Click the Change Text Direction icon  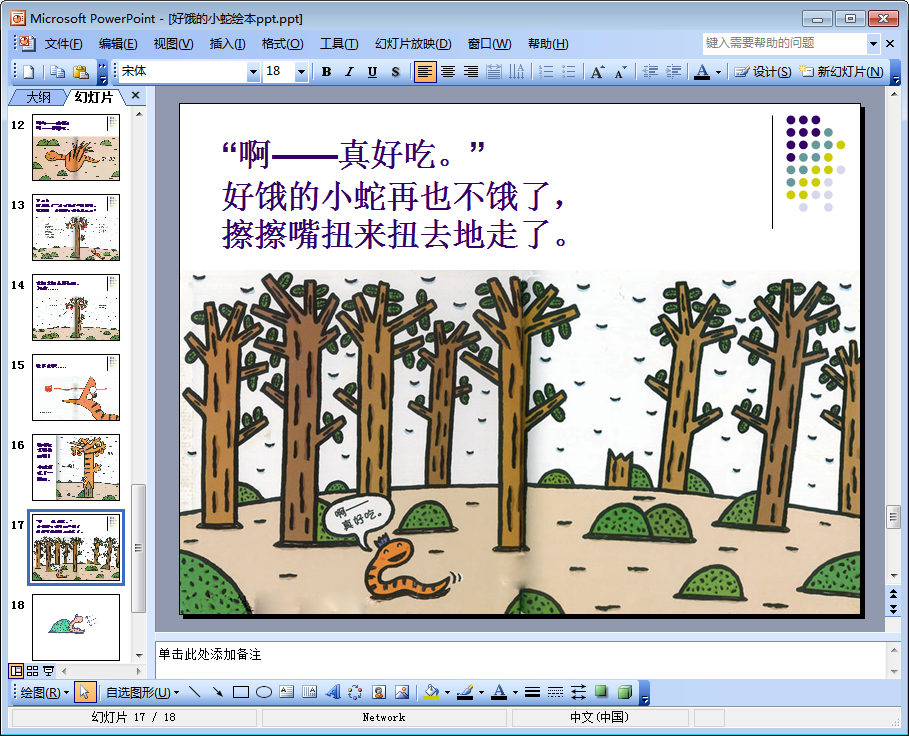tap(516, 72)
